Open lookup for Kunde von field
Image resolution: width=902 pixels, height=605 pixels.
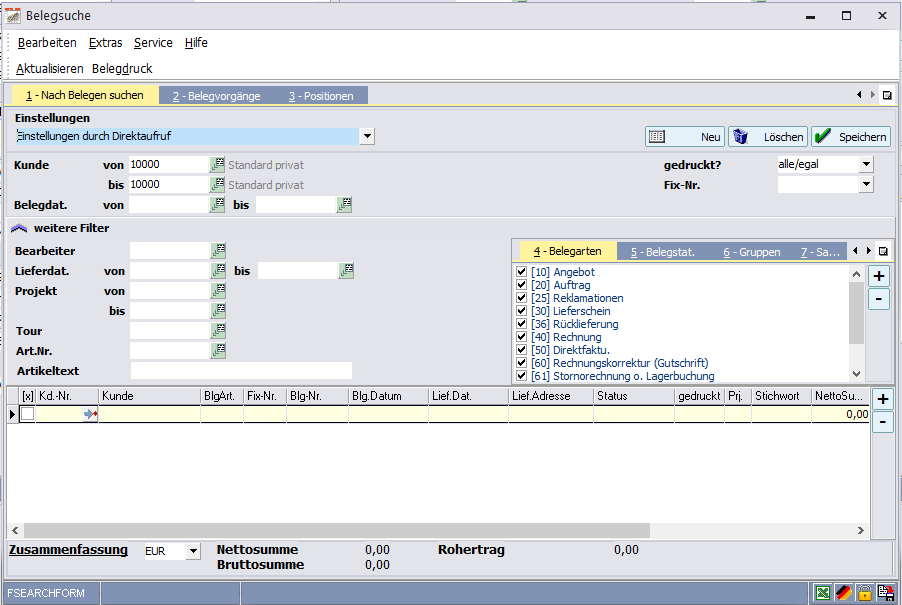point(217,164)
